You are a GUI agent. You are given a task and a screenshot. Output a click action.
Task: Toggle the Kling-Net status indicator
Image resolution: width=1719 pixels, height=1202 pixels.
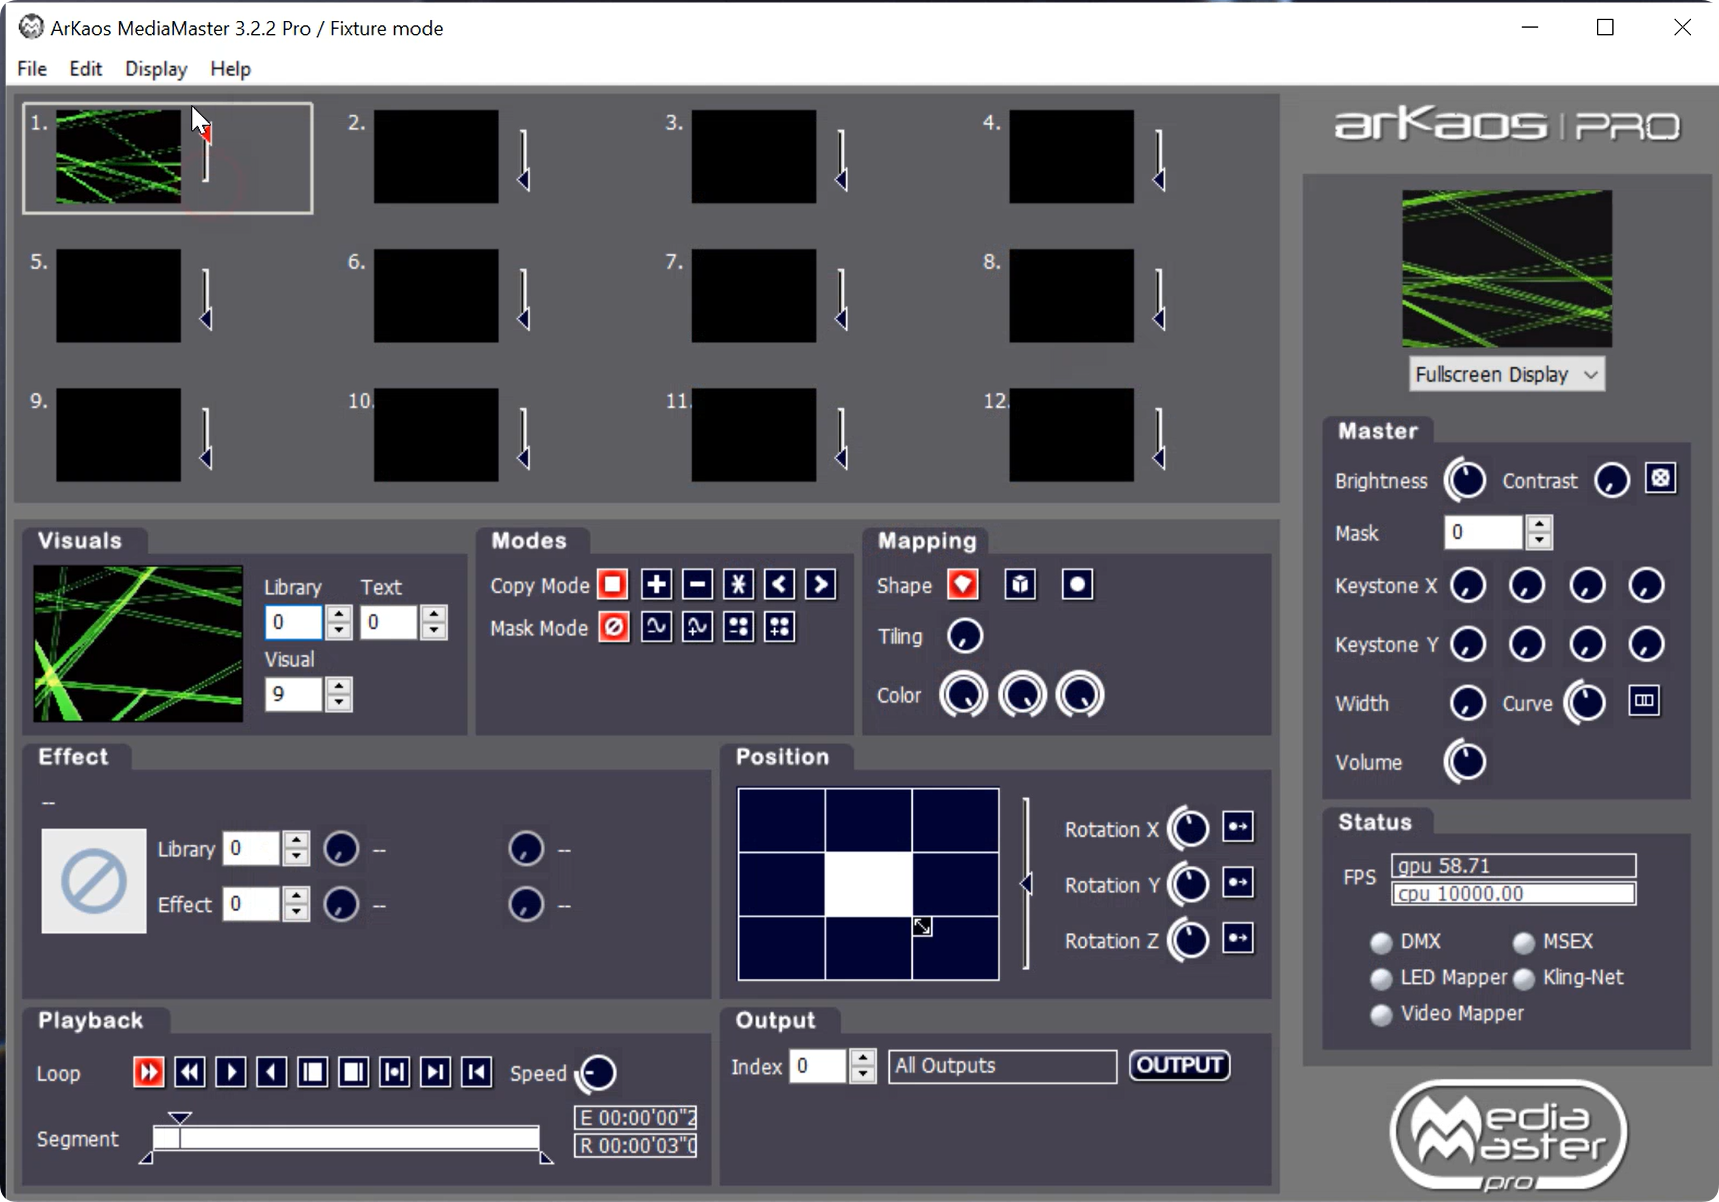pyautogui.click(x=1524, y=978)
